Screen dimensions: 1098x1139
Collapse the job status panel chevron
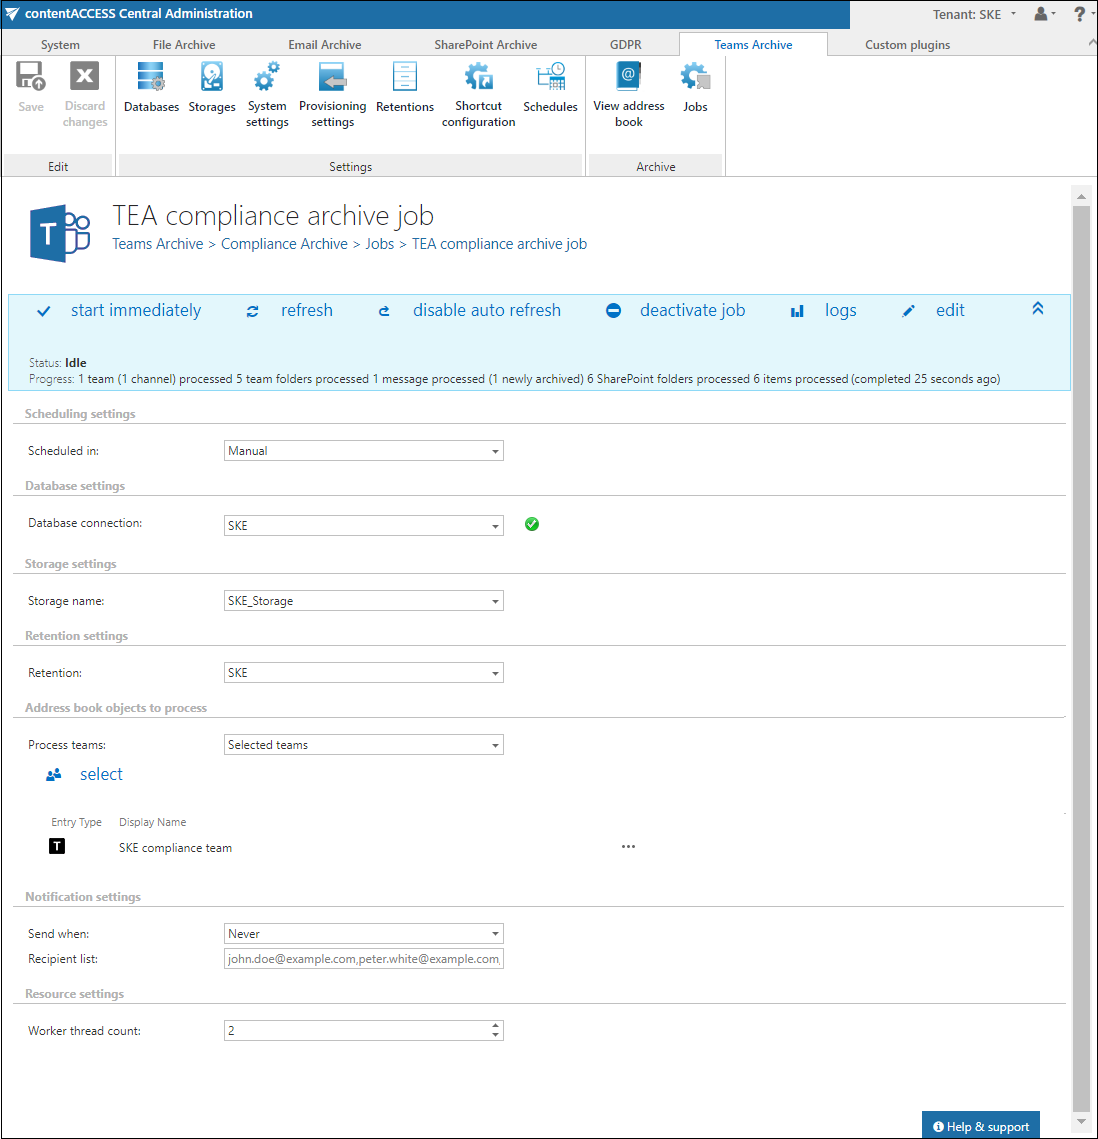[x=1037, y=309]
